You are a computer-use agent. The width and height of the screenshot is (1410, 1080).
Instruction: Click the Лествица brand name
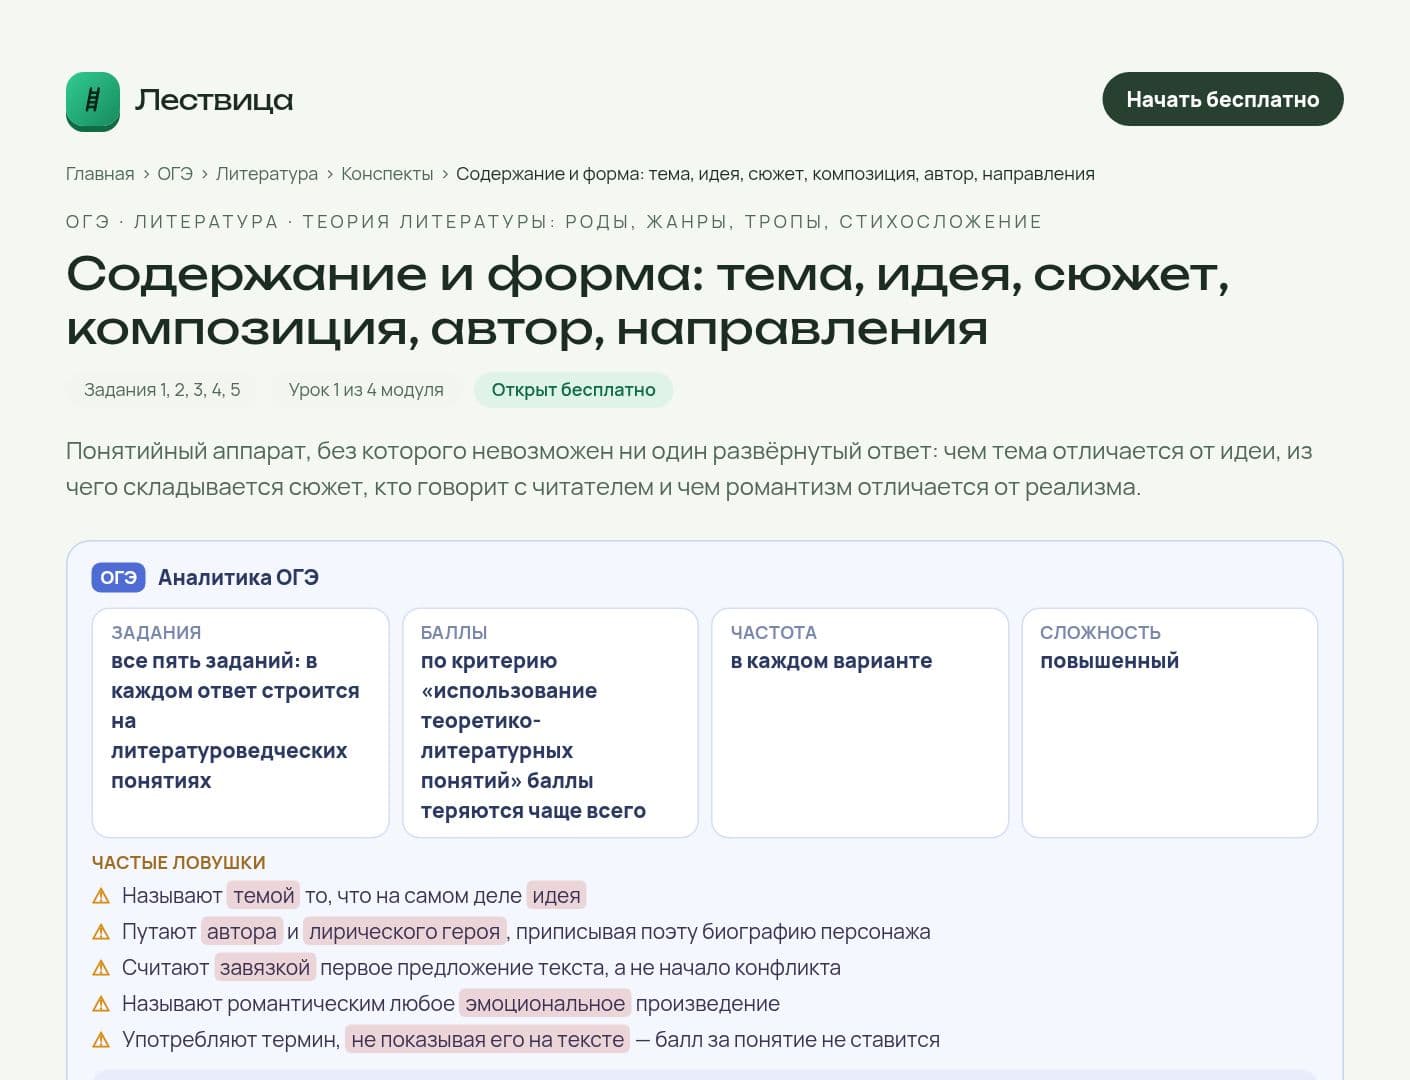coord(214,100)
